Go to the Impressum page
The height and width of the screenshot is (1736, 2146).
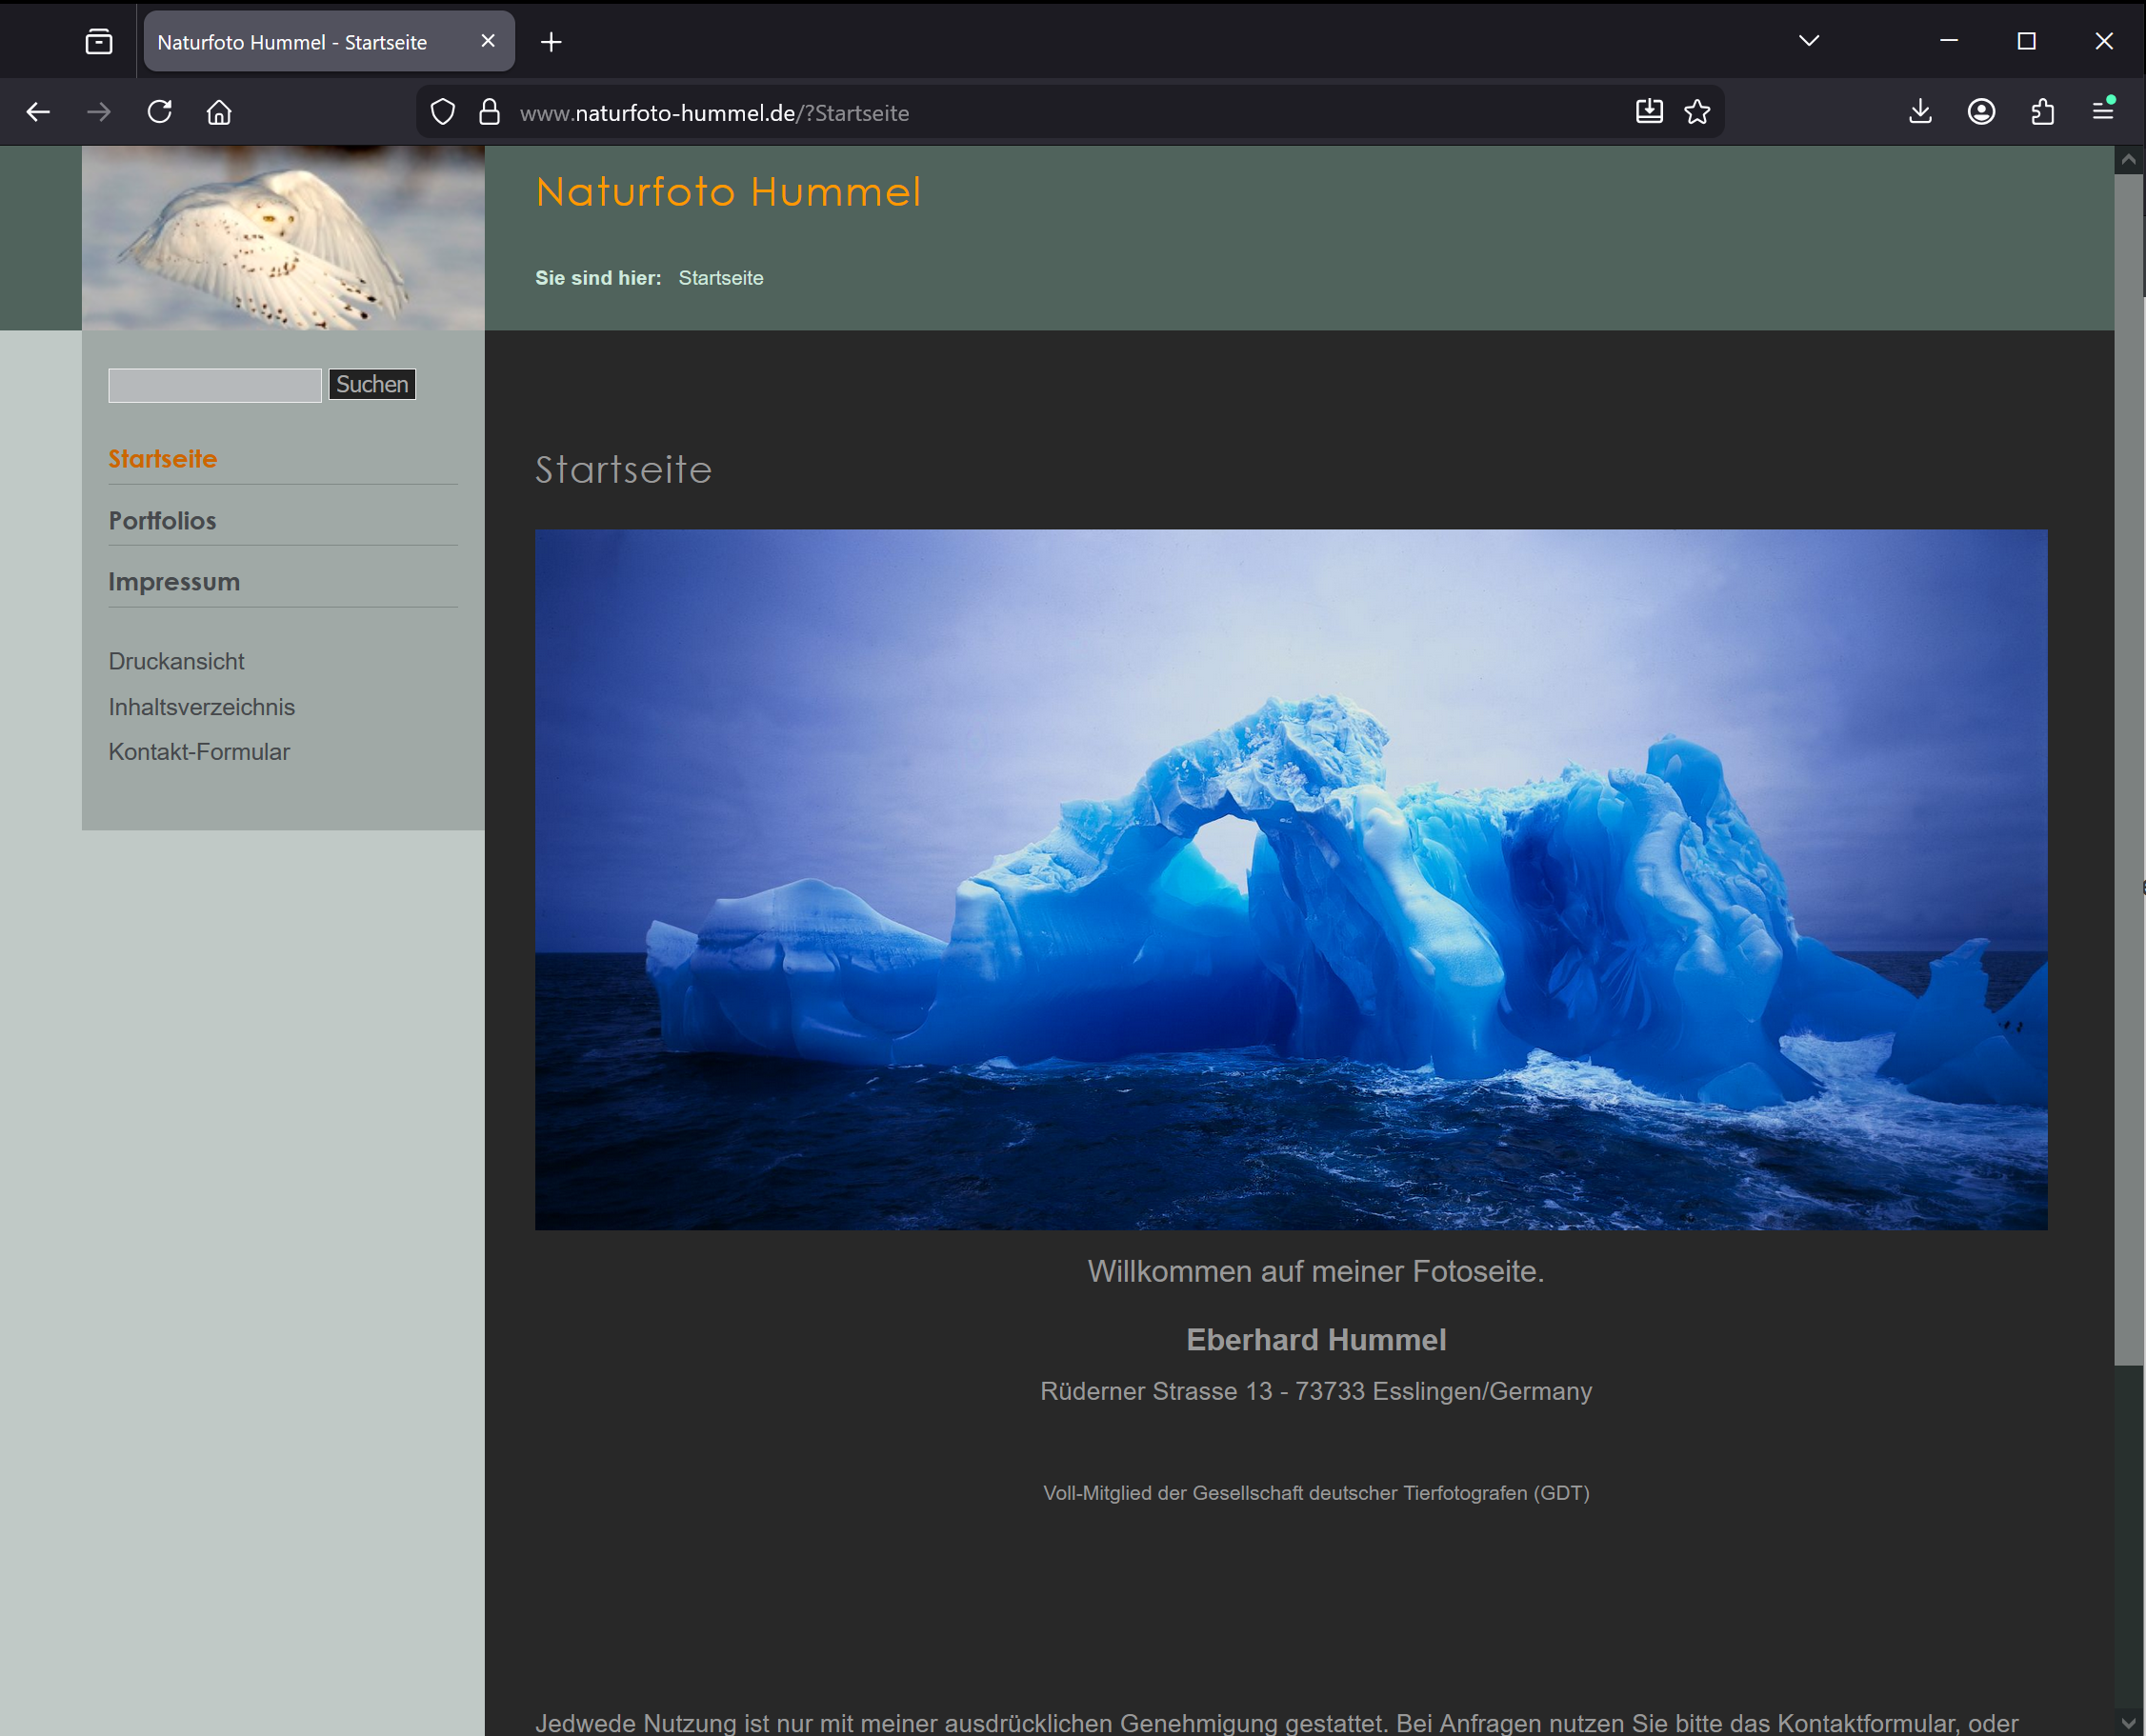pos(174,581)
